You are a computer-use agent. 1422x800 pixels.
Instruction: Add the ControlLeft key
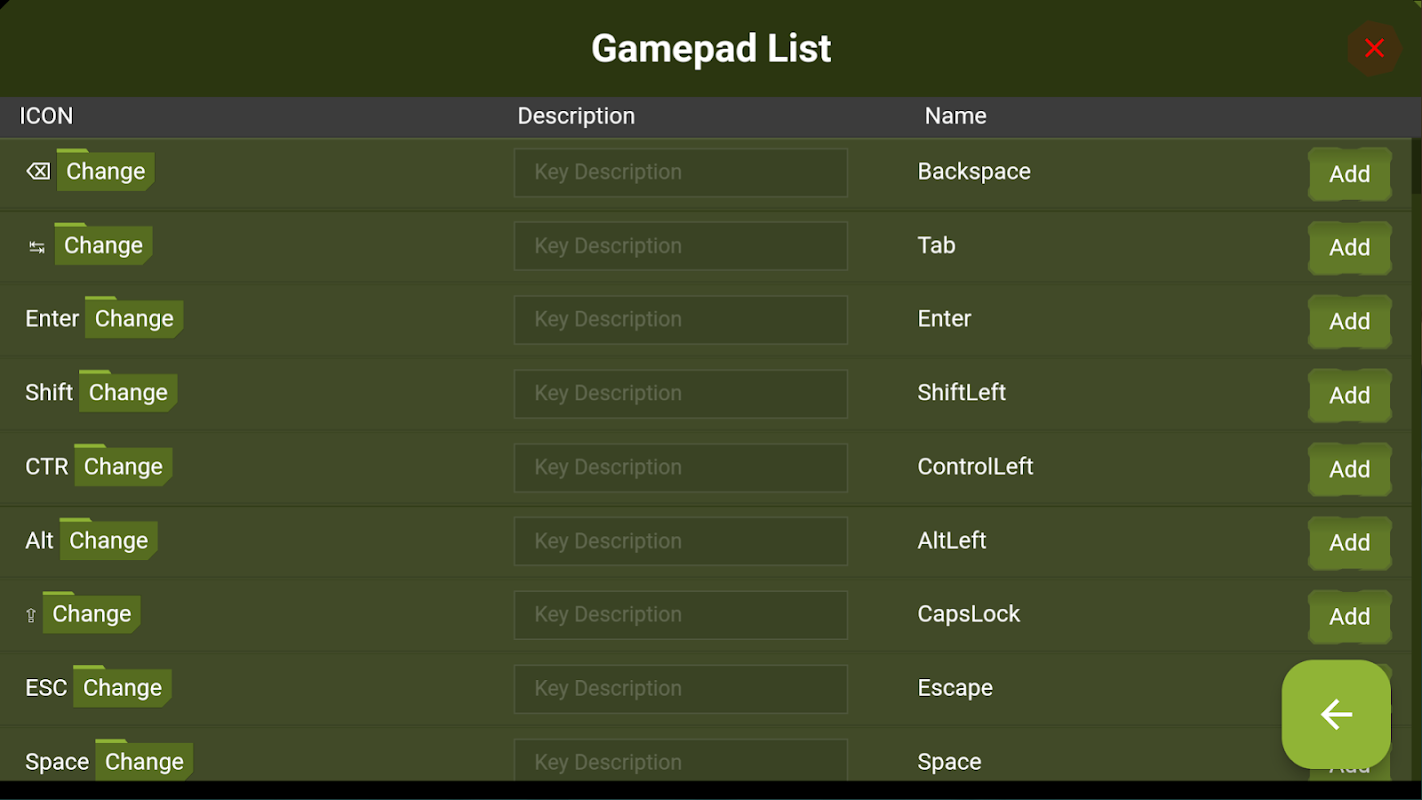click(x=1349, y=470)
